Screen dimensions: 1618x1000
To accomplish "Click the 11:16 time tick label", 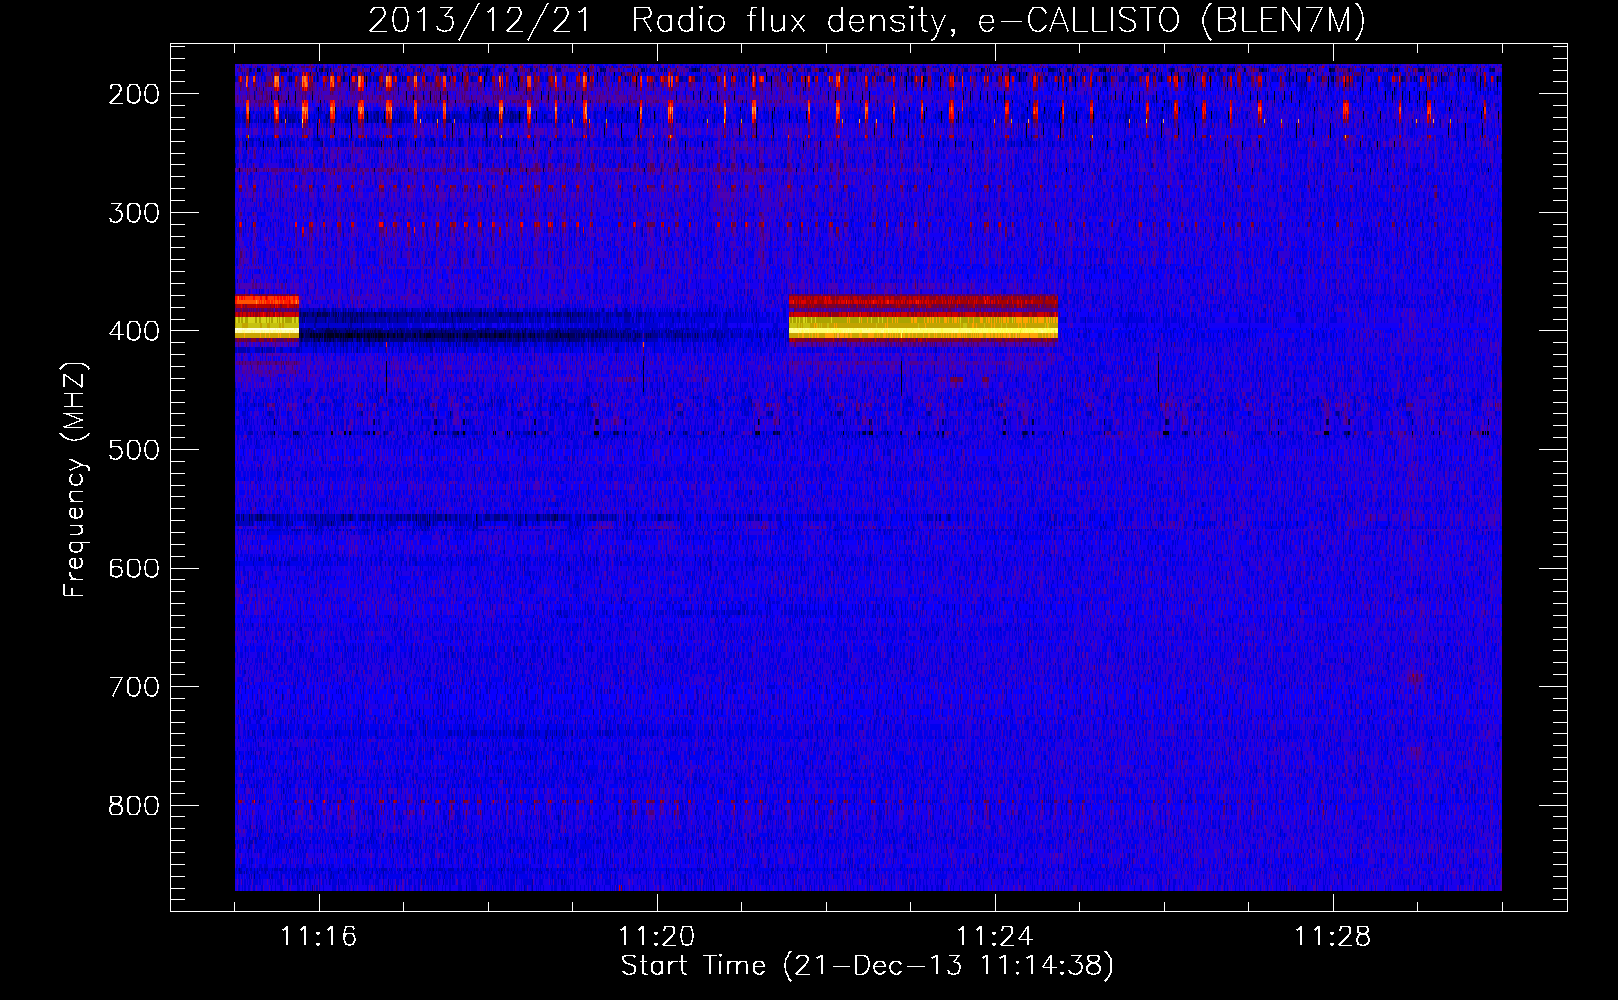I will [319, 936].
